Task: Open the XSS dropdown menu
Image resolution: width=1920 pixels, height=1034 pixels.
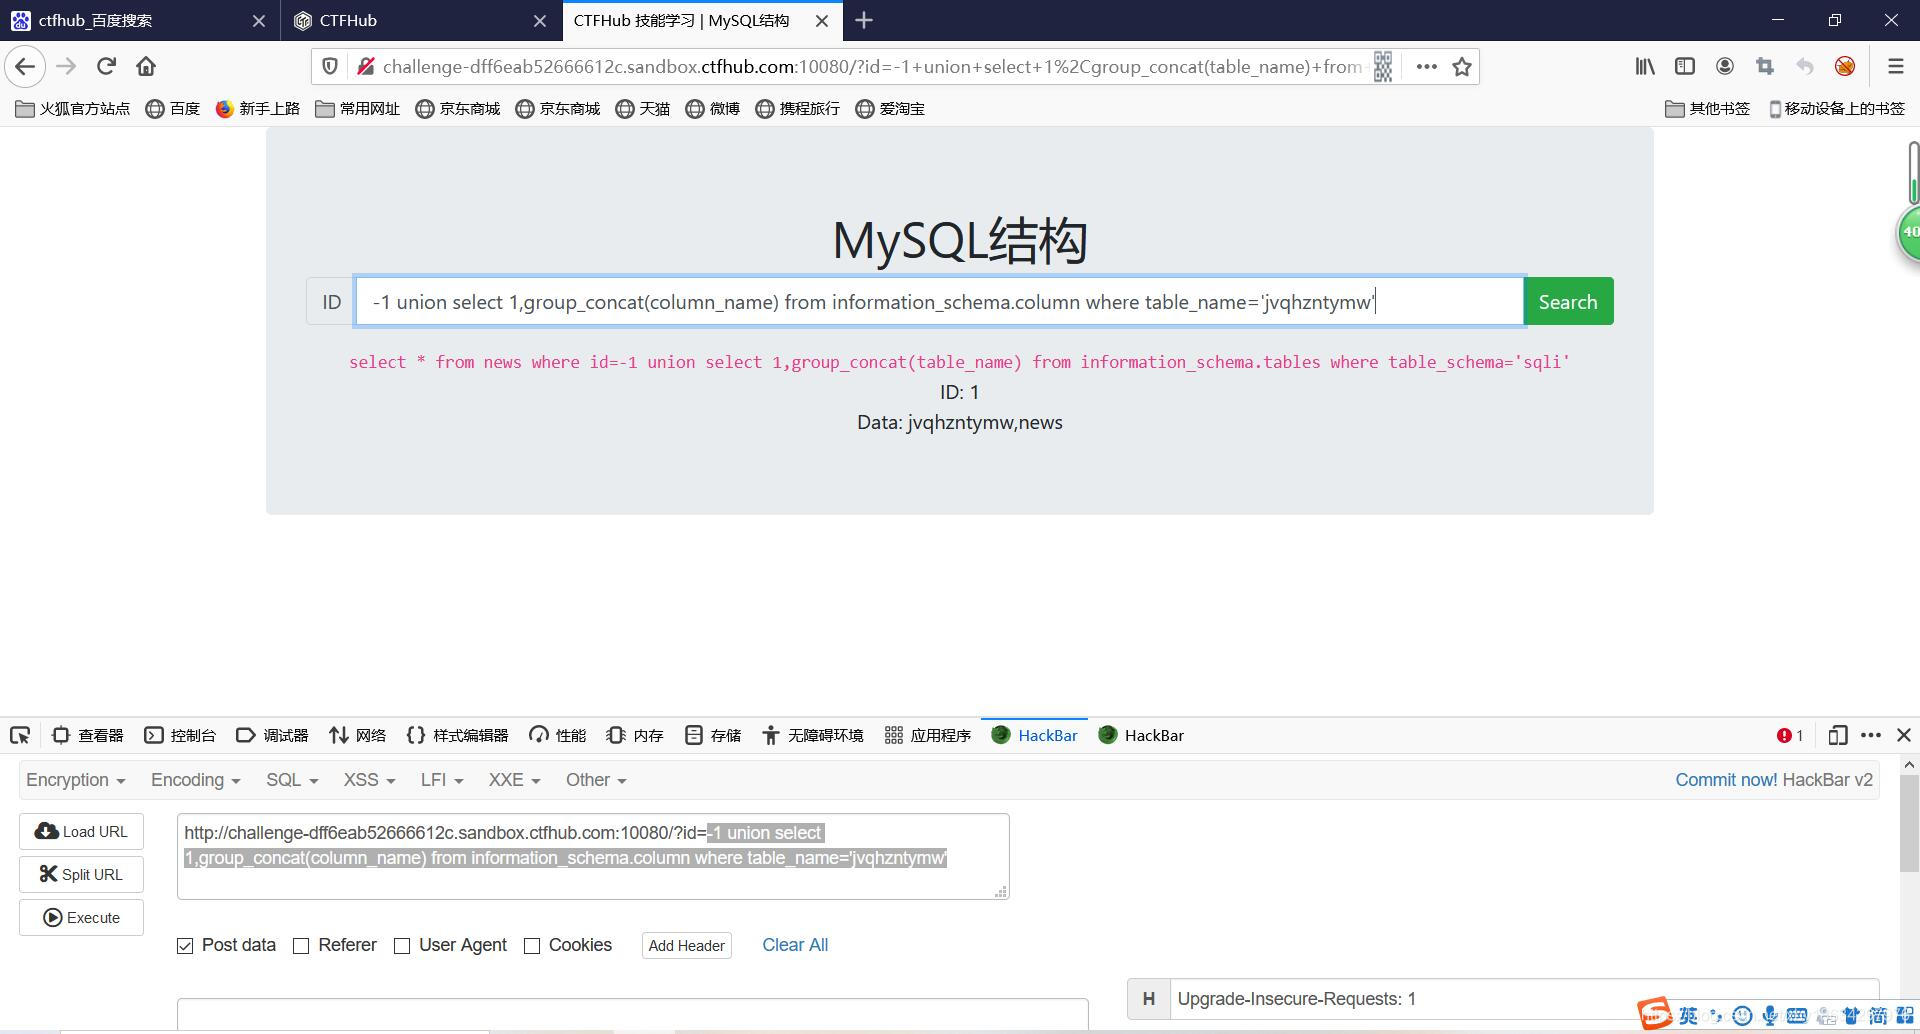Action: click(370, 780)
